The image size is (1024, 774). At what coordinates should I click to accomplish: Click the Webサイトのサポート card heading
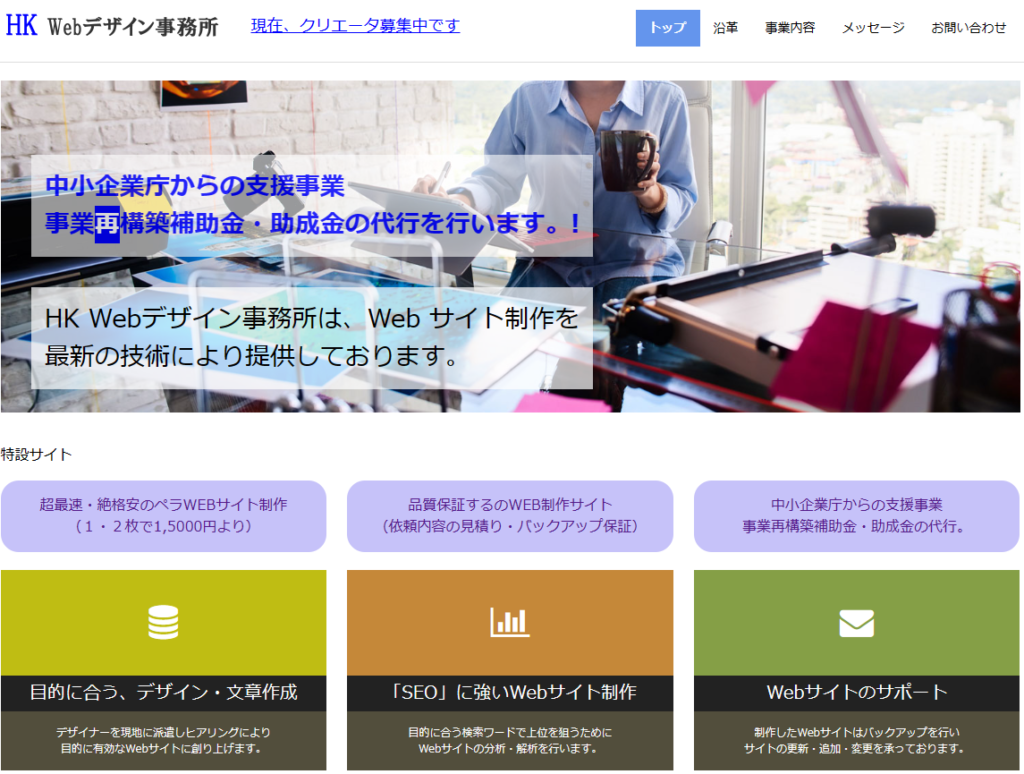(x=856, y=692)
